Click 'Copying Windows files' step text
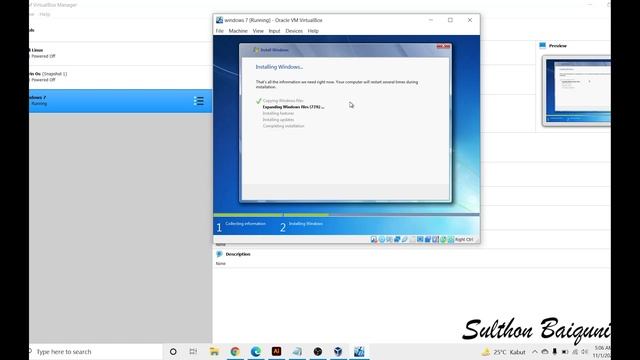Image resolution: width=640 pixels, height=360 pixels. tap(283, 100)
